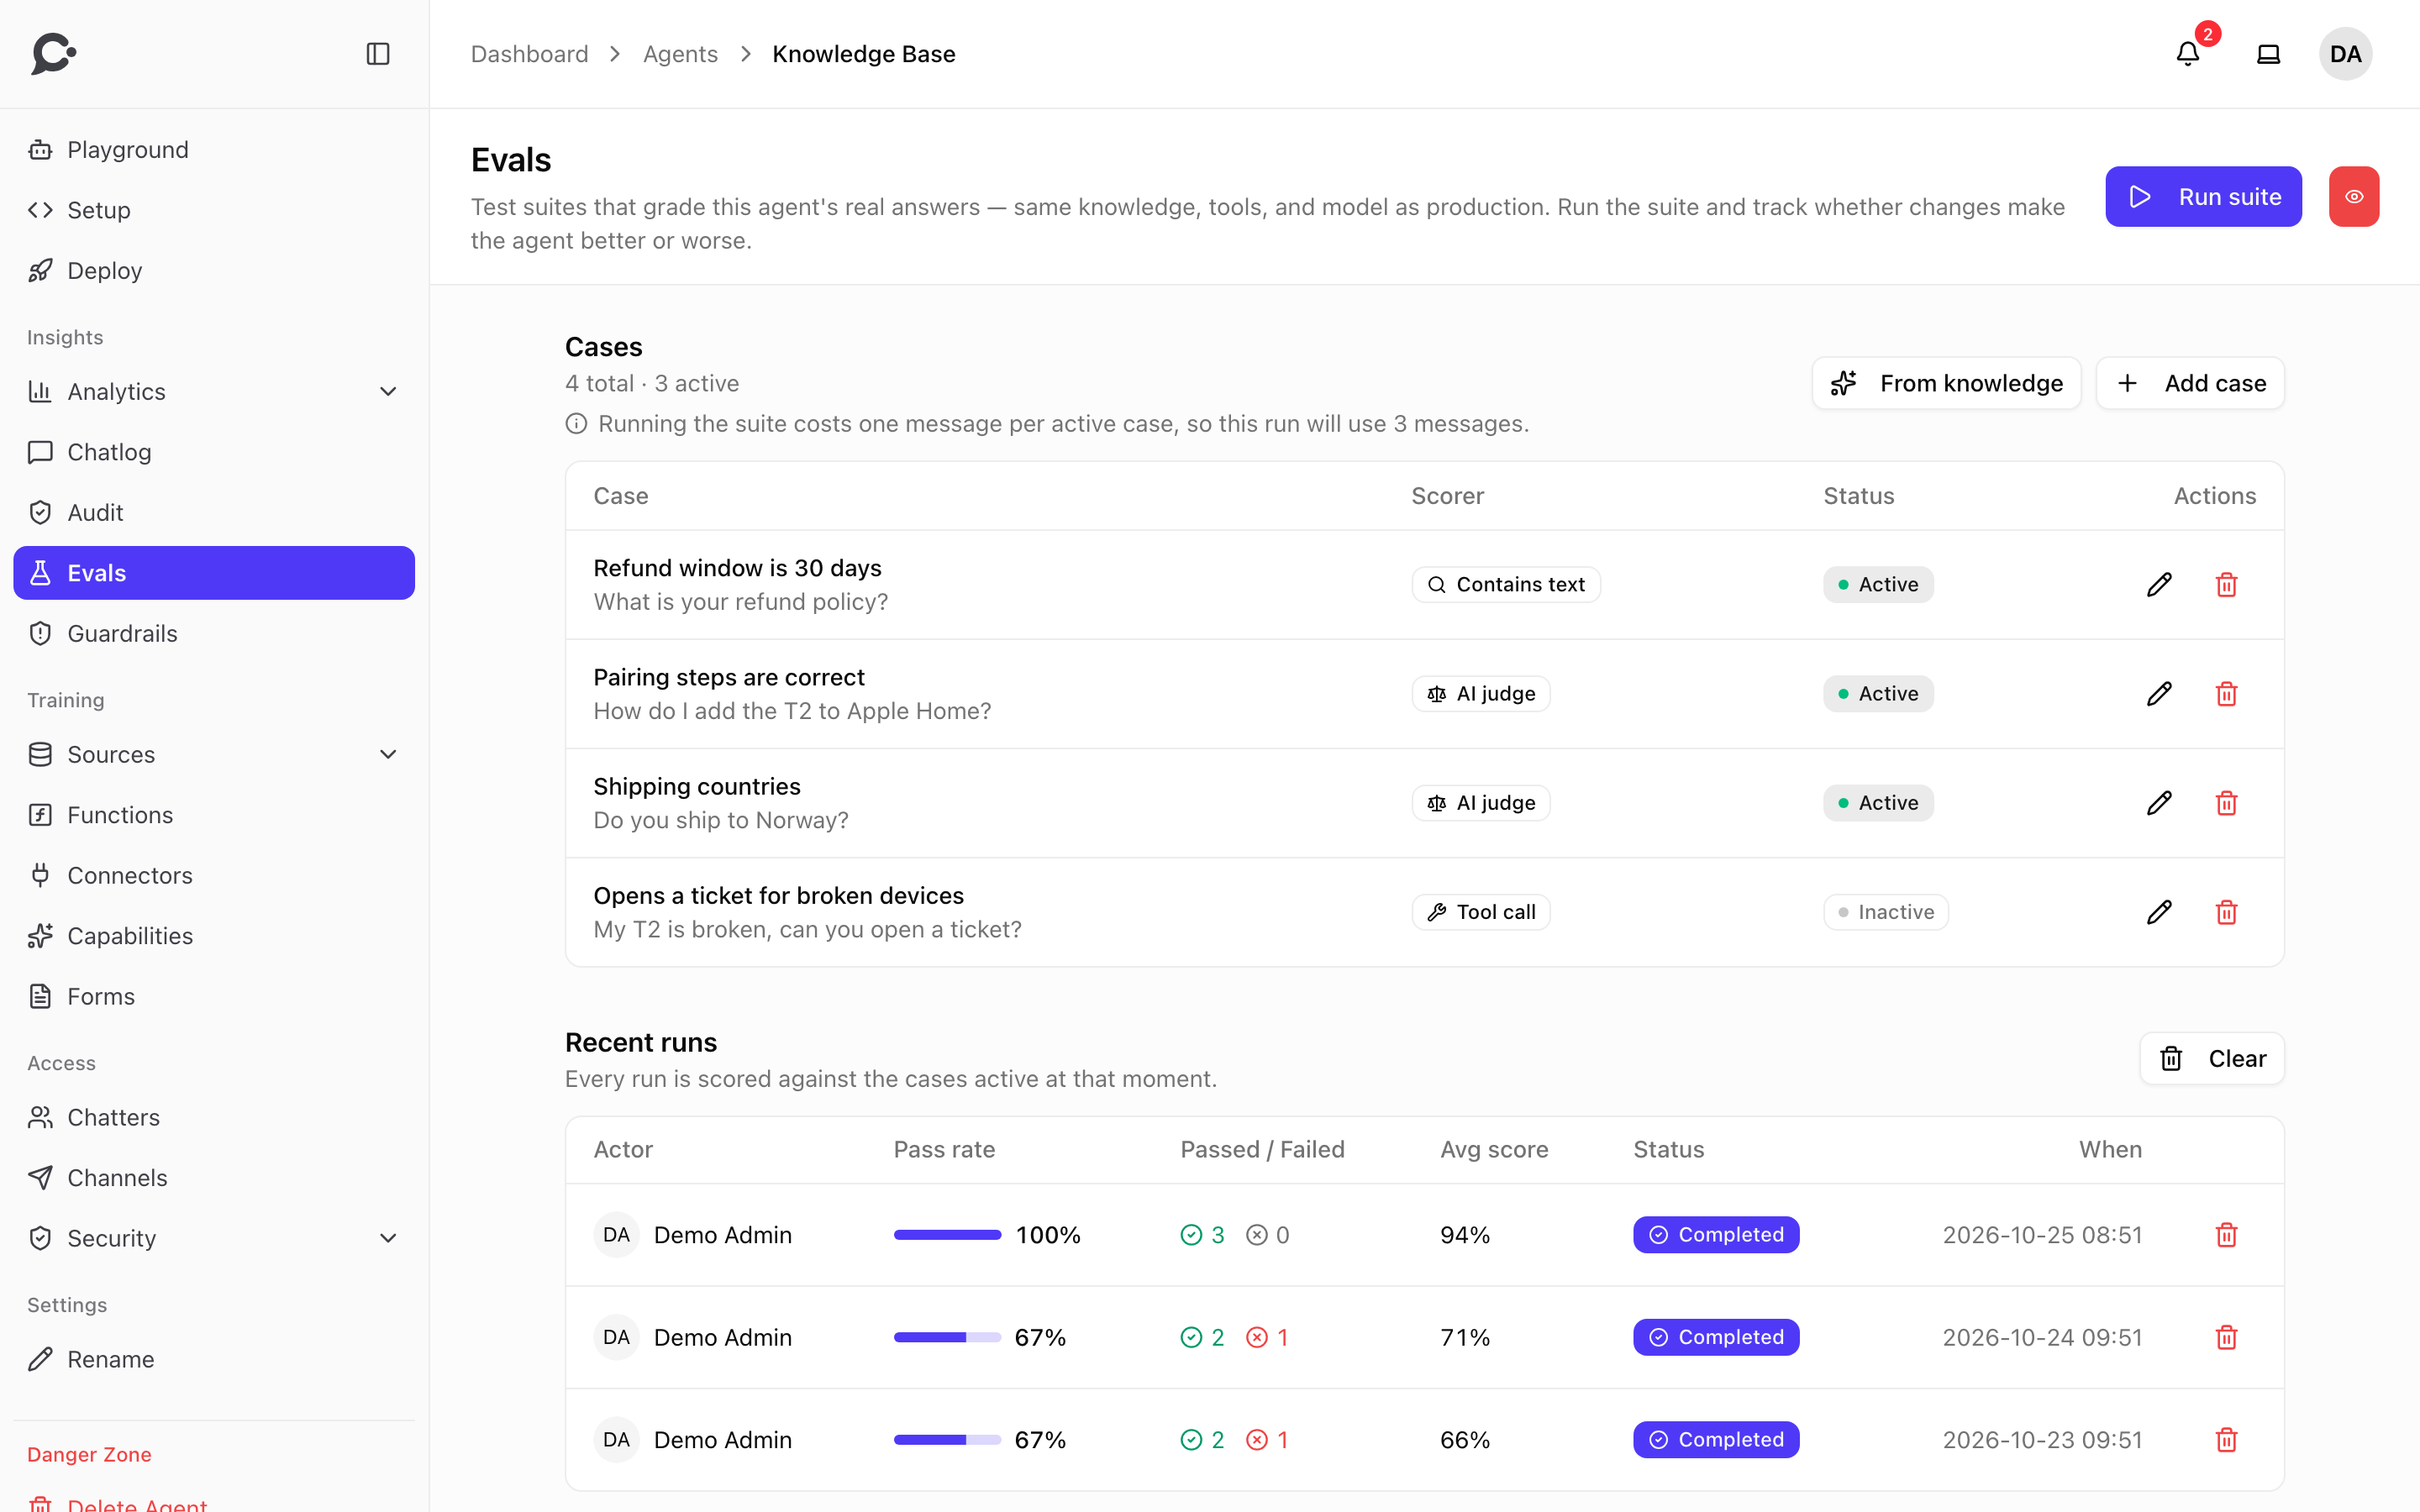Select Connectors in the Training section
2420x1512 pixels.
point(214,876)
